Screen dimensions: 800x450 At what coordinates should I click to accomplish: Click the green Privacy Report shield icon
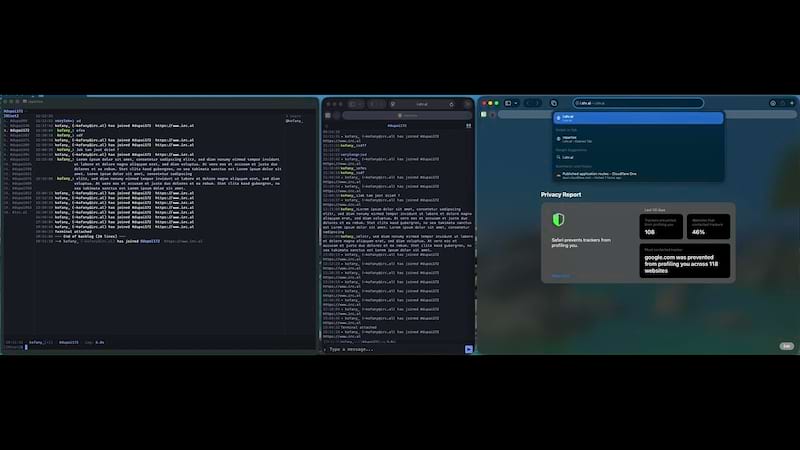558,219
